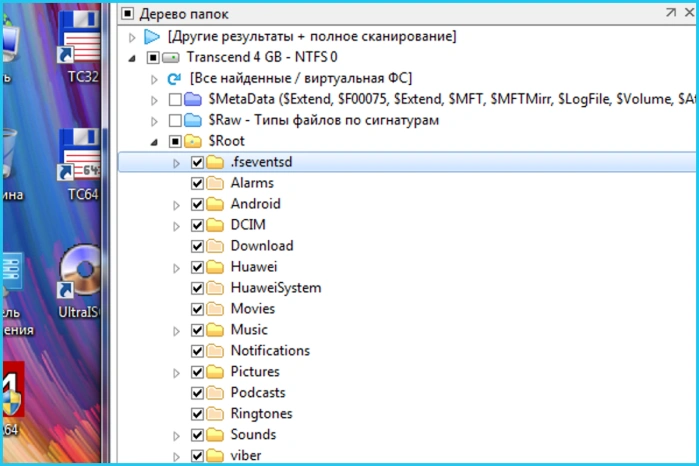Click the Alarms folder icon
Image resolution: width=699 pixels, height=466 pixels.
[x=215, y=183]
